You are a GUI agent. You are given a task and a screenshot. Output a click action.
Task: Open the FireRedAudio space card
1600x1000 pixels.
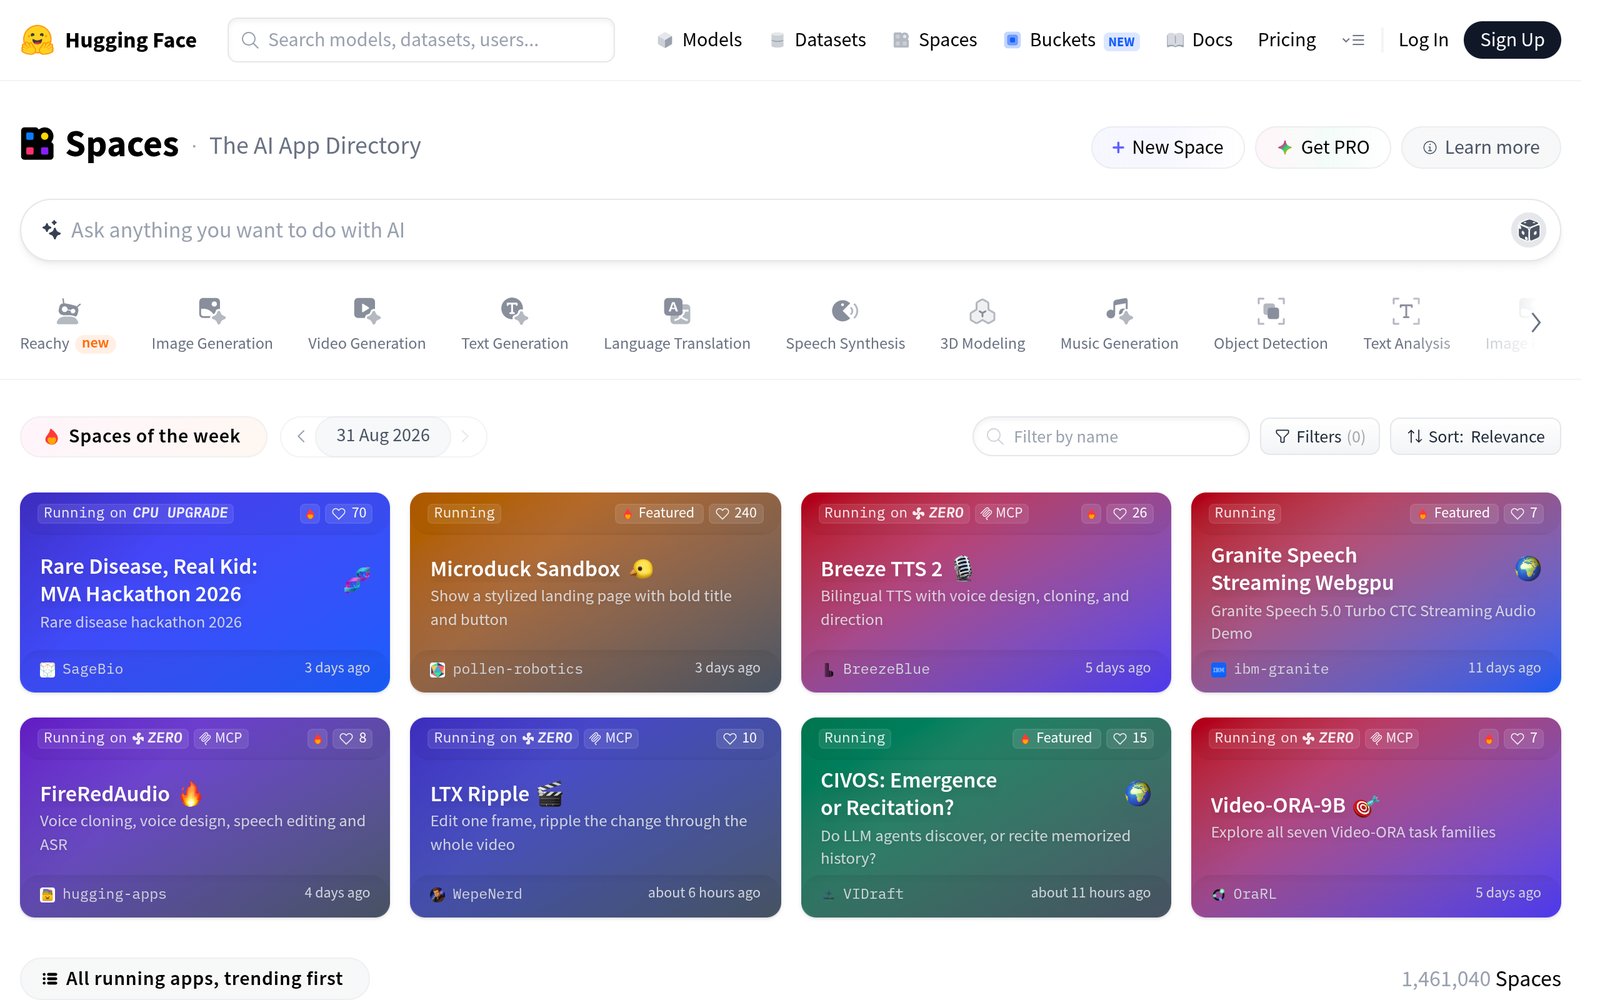205,817
